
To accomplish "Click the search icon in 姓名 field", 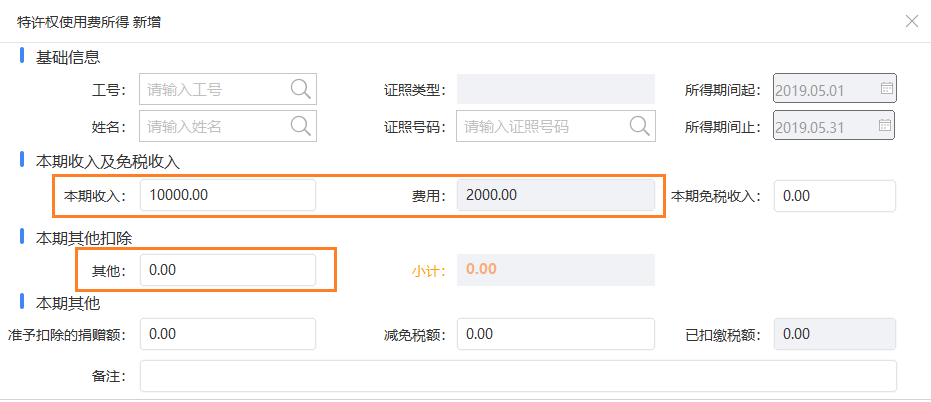I will [300, 126].
